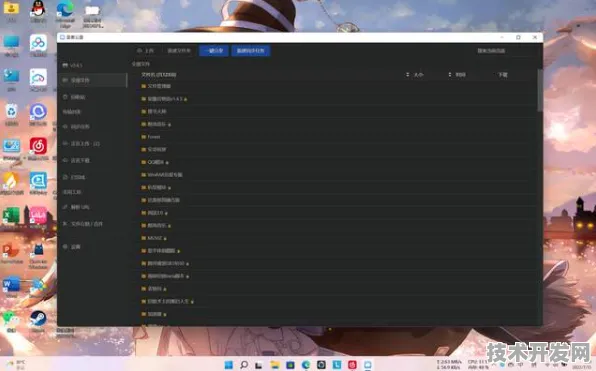Launch NetEase Cloud Music from desktop
The image size is (596, 371).
tap(38, 148)
